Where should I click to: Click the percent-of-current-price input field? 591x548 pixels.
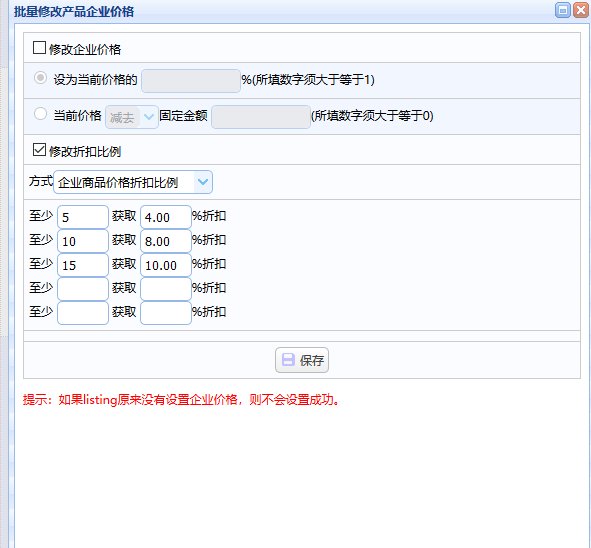(191, 81)
